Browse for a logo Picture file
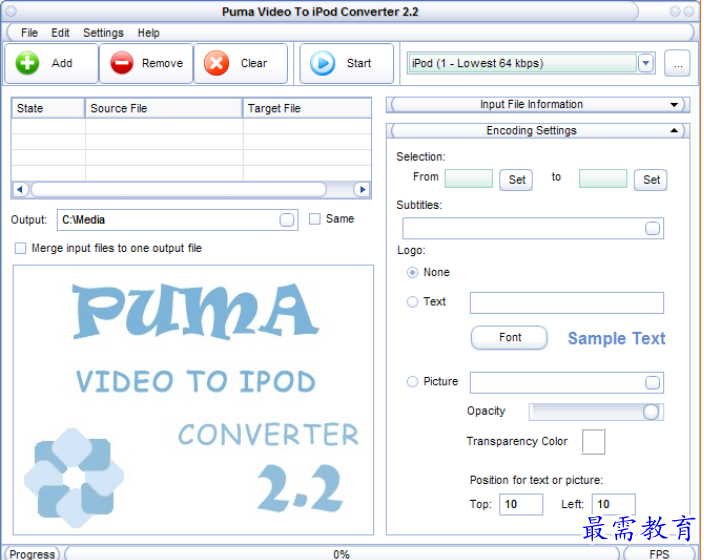 (x=652, y=383)
